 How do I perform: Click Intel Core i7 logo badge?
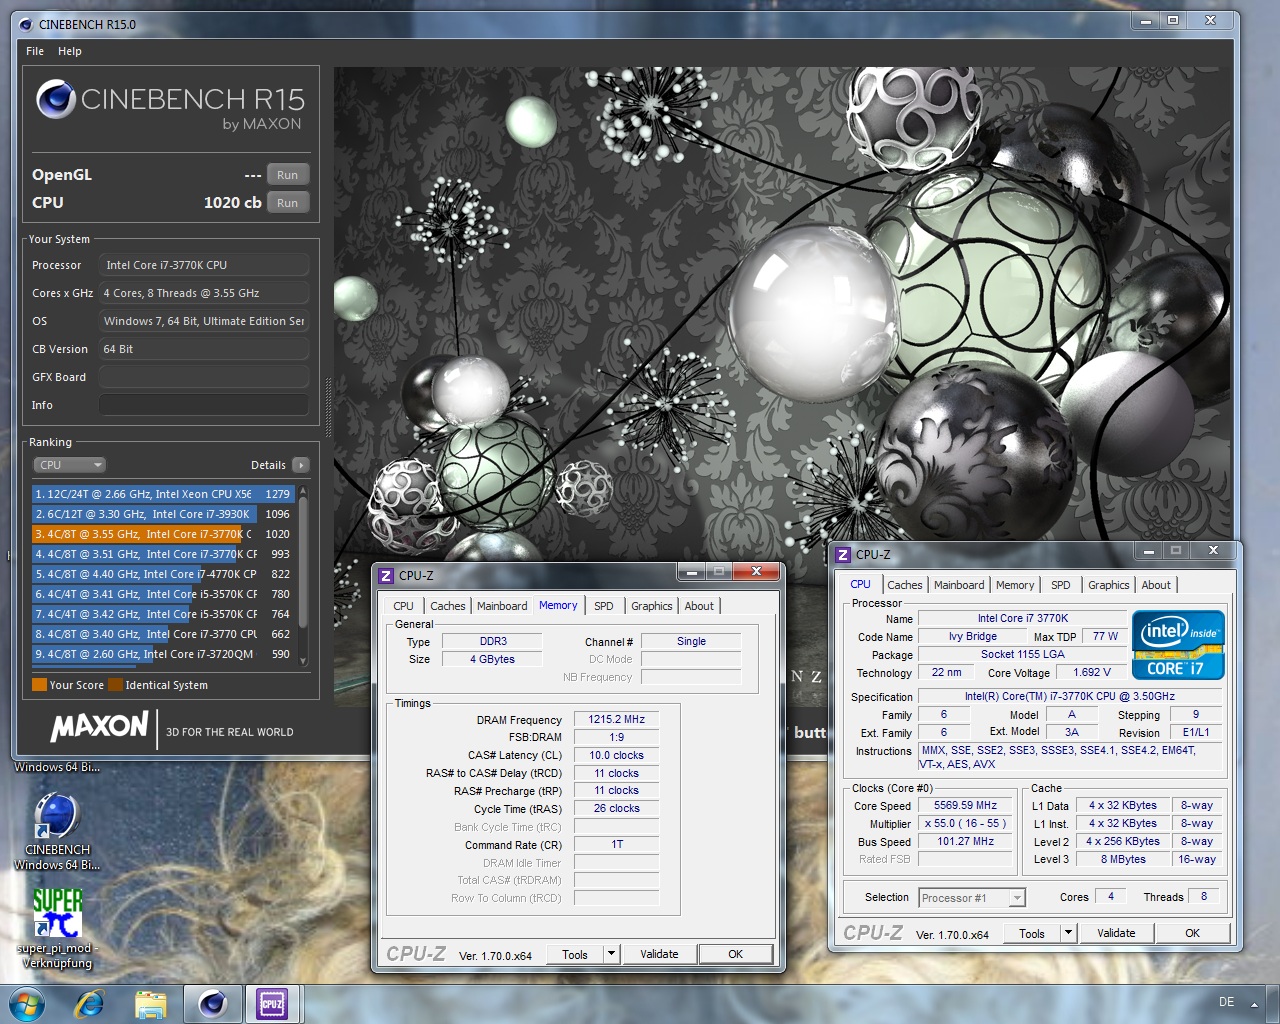click(1178, 645)
